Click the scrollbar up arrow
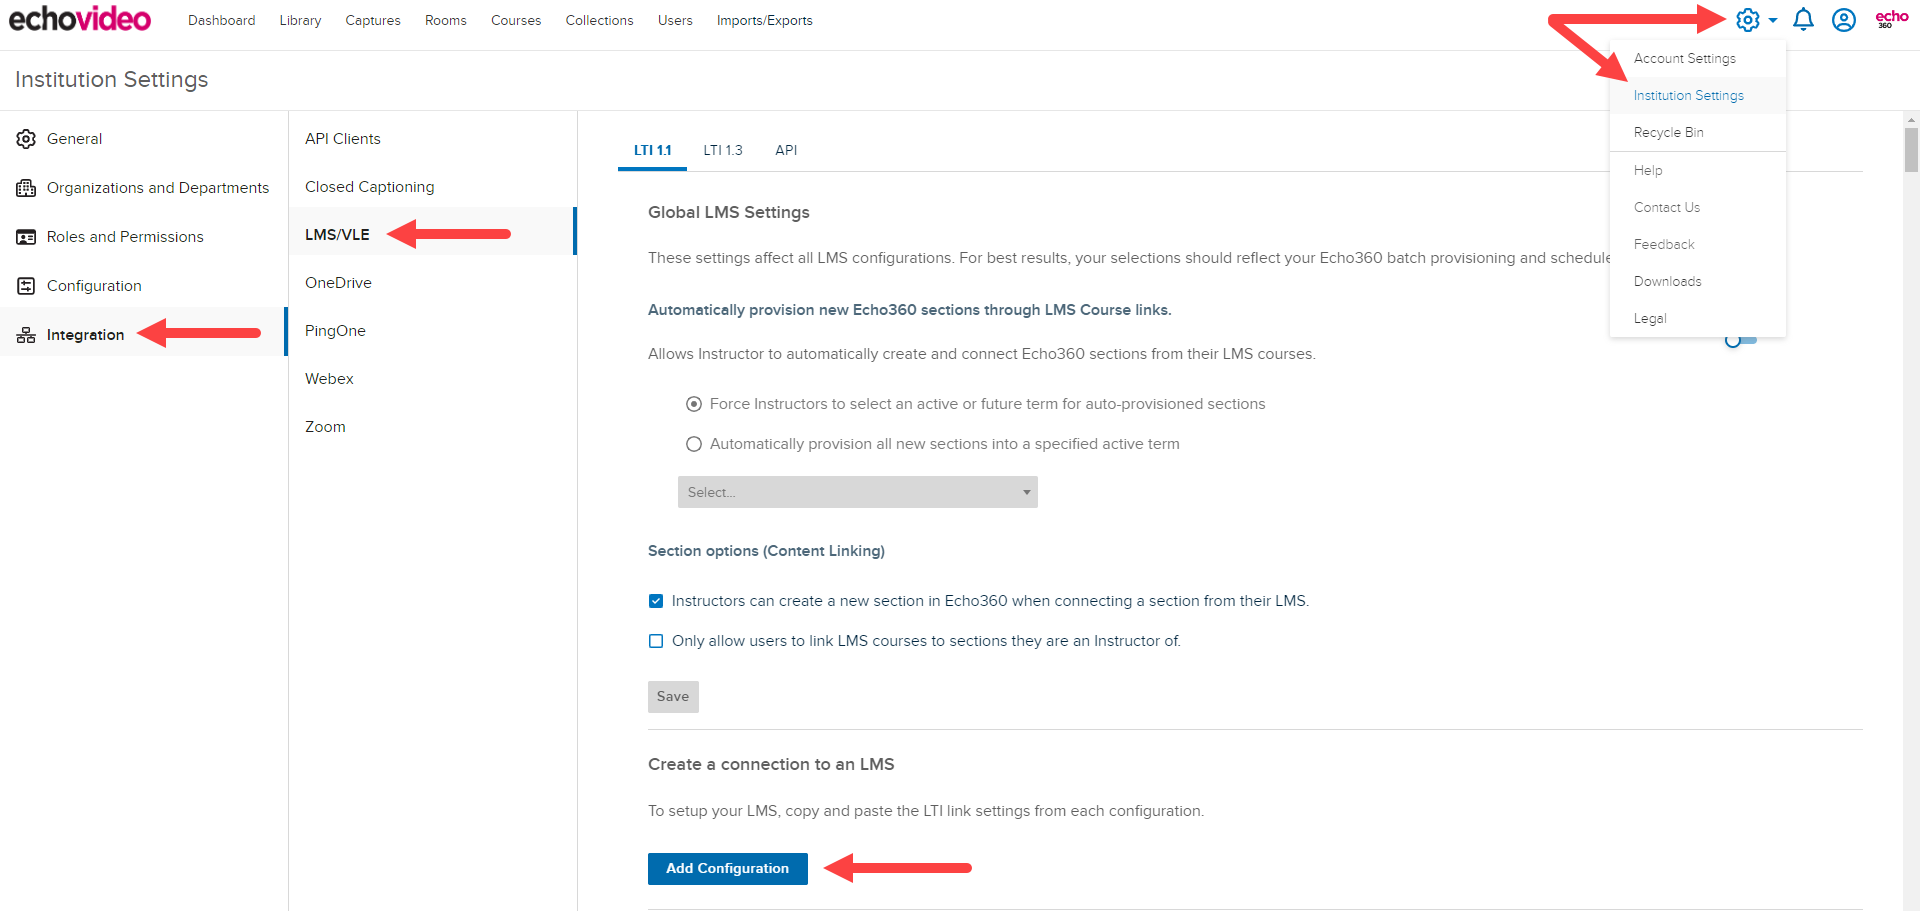1920x911 pixels. 1911,119
